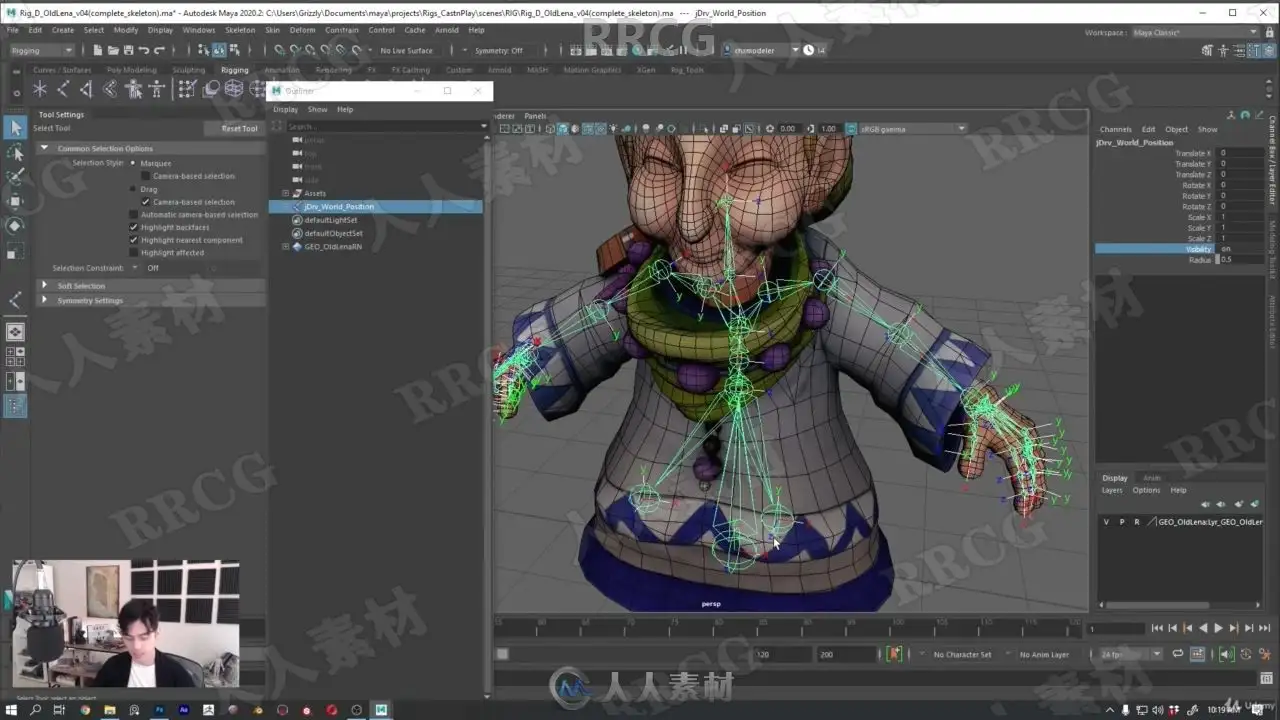Choose the Lasso Select tool
Screen dimensions: 1280x720
coord(15,152)
